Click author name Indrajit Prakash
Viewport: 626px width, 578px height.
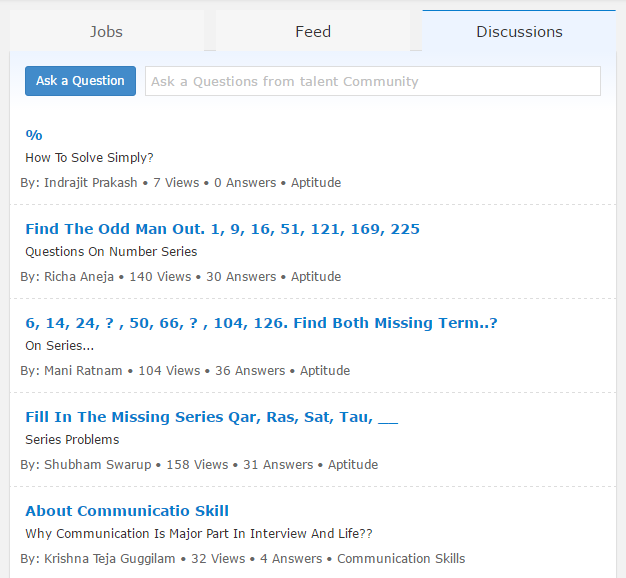(91, 183)
